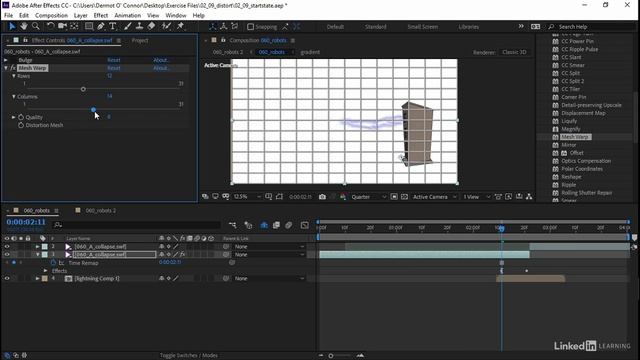Hide layer 2 060_A_collapse.swf with eye icon

(7, 247)
